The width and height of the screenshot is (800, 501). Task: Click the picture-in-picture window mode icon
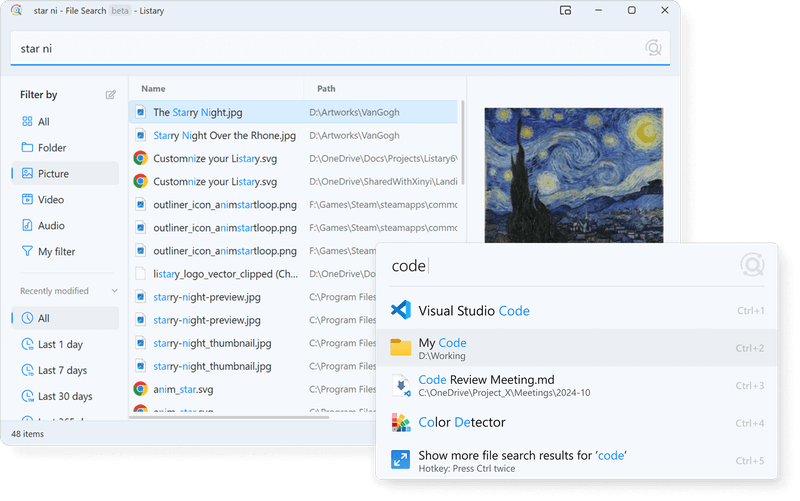point(565,10)
